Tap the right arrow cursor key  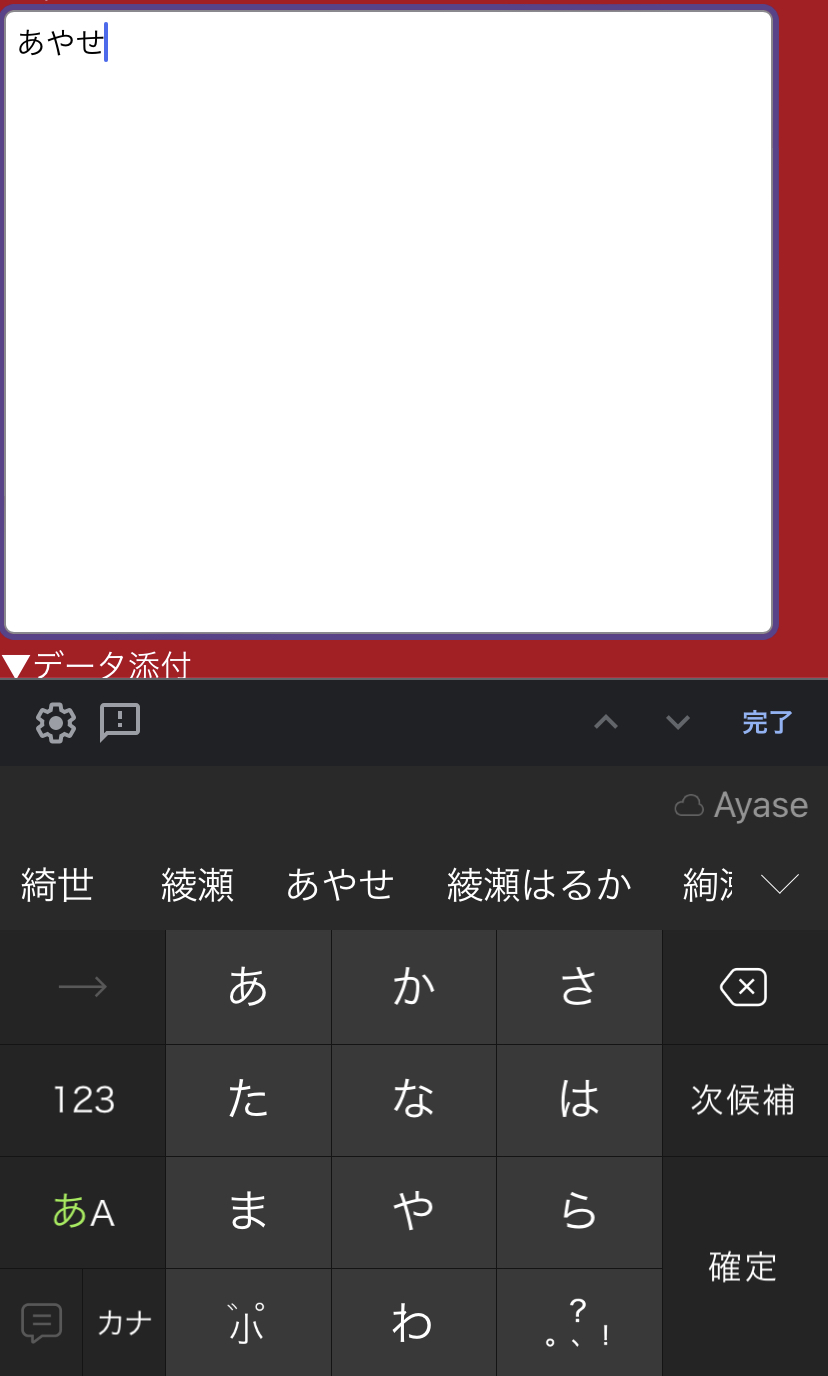[83, 988]
